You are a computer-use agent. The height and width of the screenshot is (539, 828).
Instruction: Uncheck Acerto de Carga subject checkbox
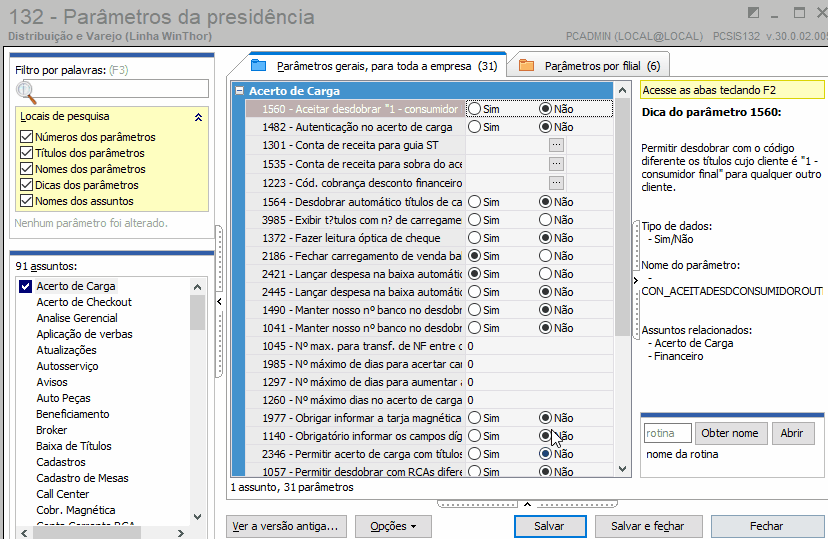25,286
